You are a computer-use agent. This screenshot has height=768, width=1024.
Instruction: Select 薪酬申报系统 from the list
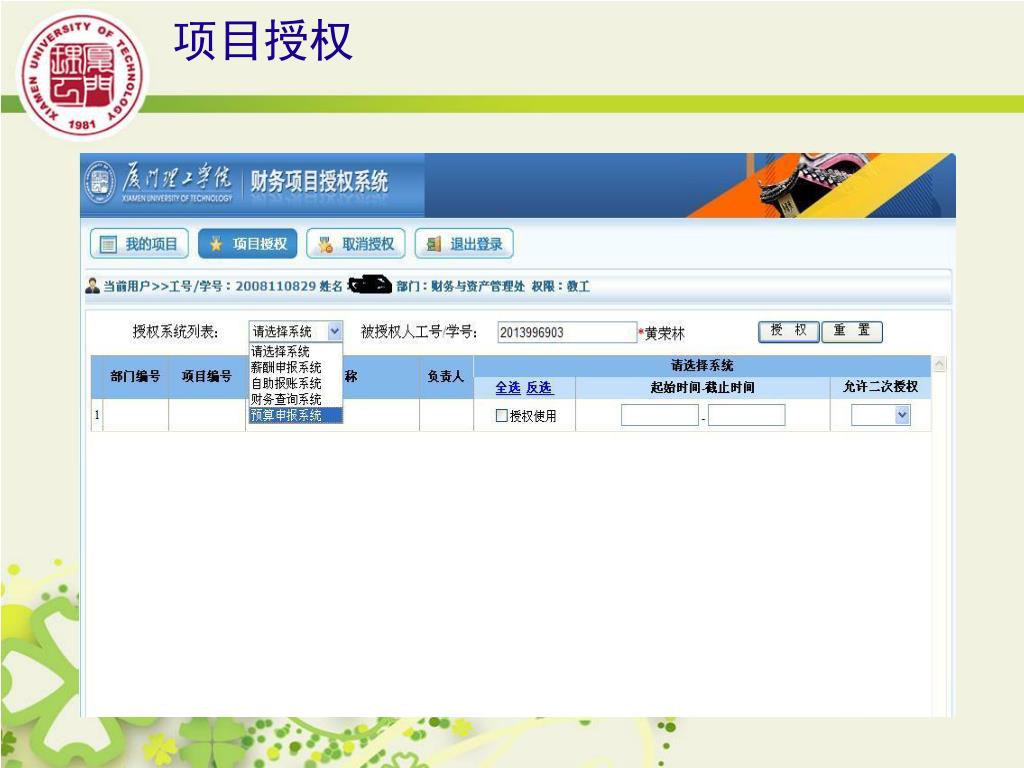pos(296,367)
